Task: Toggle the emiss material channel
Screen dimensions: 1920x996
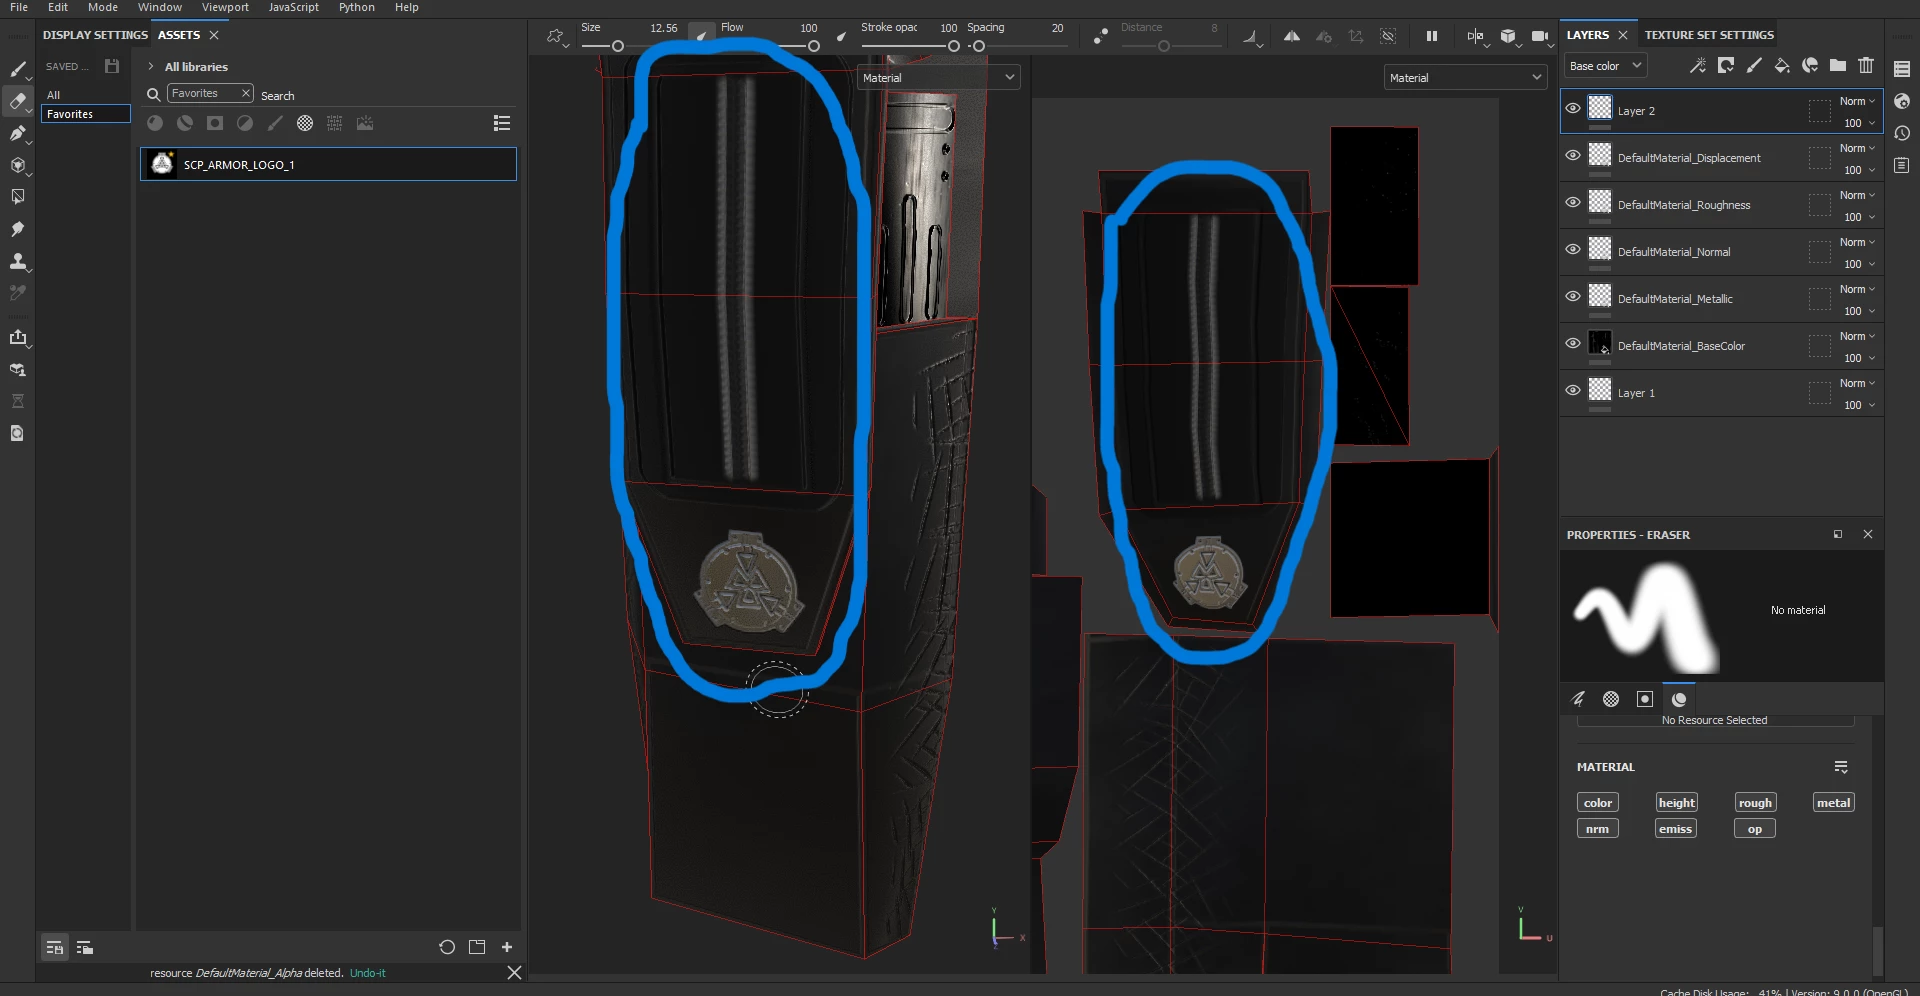Action: point(1675,829)
